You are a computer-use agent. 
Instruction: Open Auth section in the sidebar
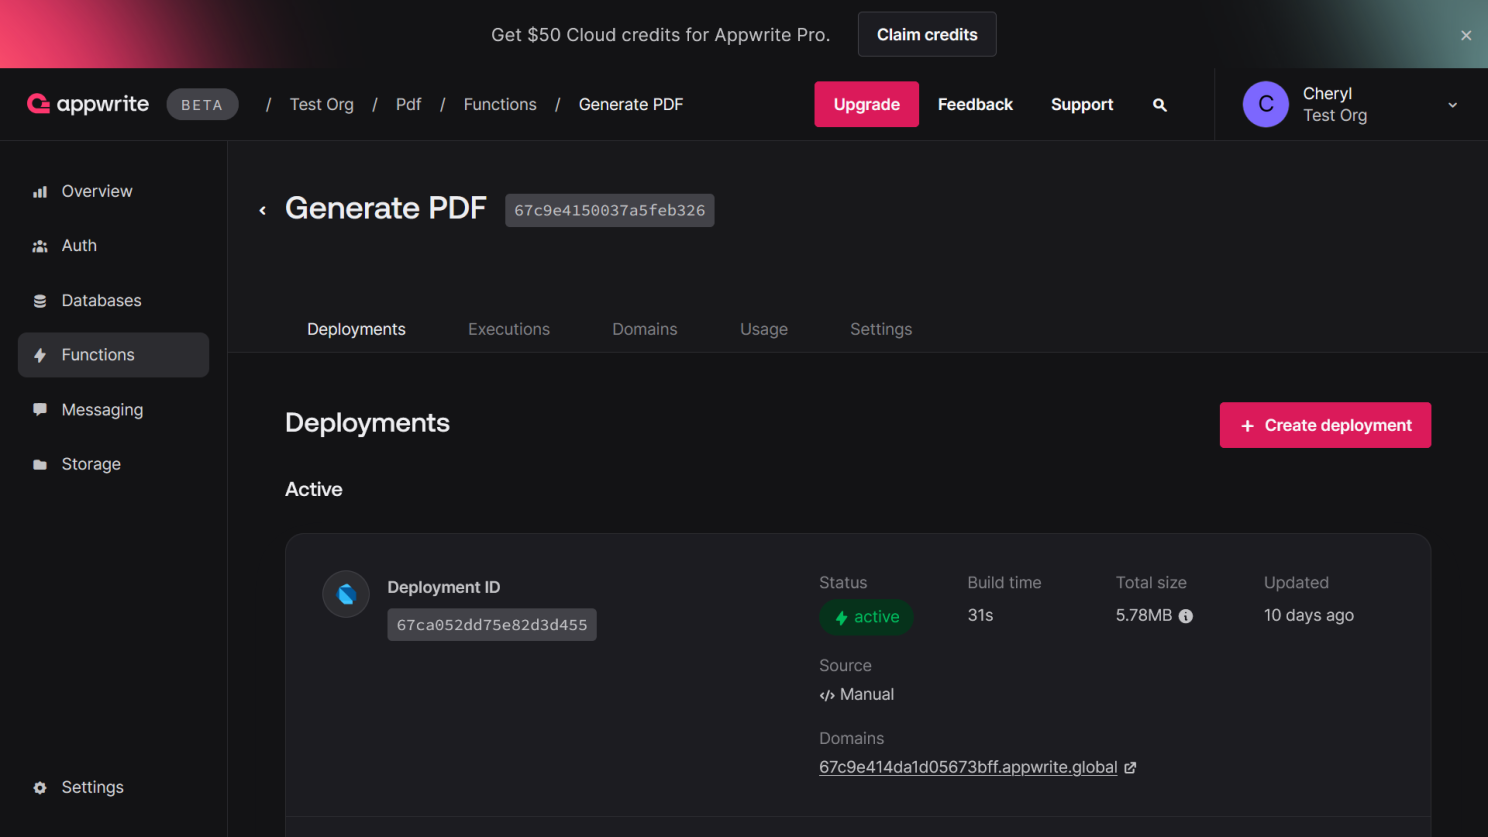tap(79, 246)
